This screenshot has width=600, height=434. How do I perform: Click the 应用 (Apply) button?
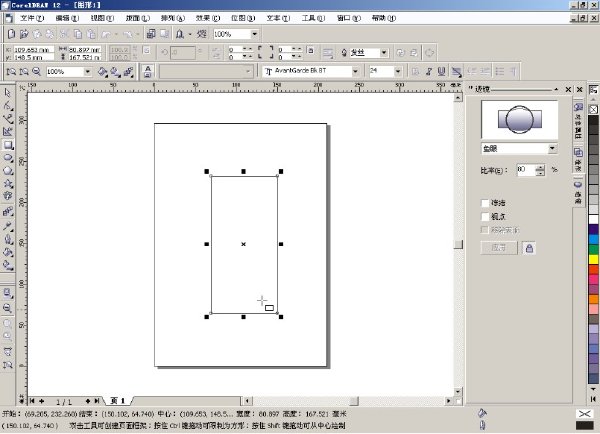pyautogui.click(x=499, y=248)
